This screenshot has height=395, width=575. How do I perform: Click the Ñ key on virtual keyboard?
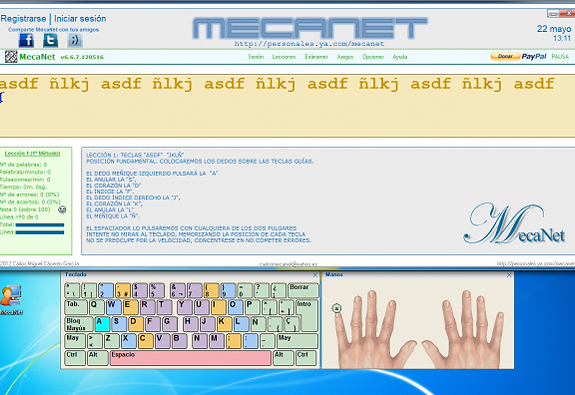(258, 324)
